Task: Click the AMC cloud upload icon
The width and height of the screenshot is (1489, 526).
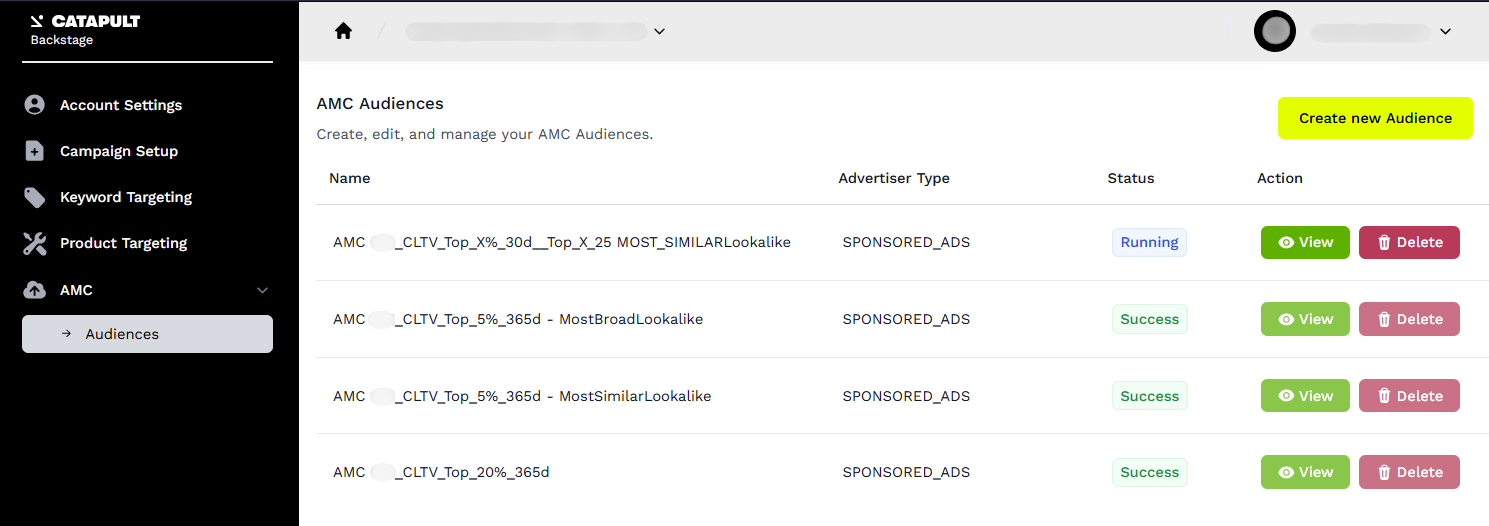Action: (x=35, y=290)
